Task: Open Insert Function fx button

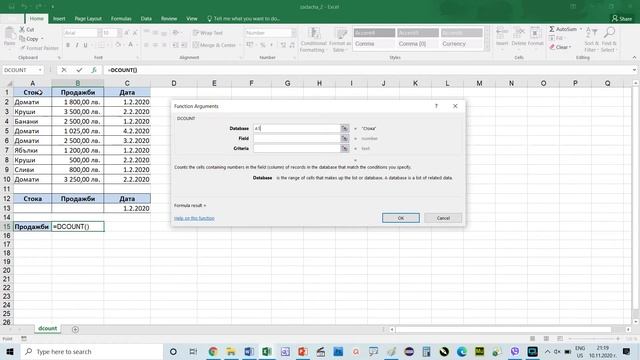Action: [x=93, y=70]
